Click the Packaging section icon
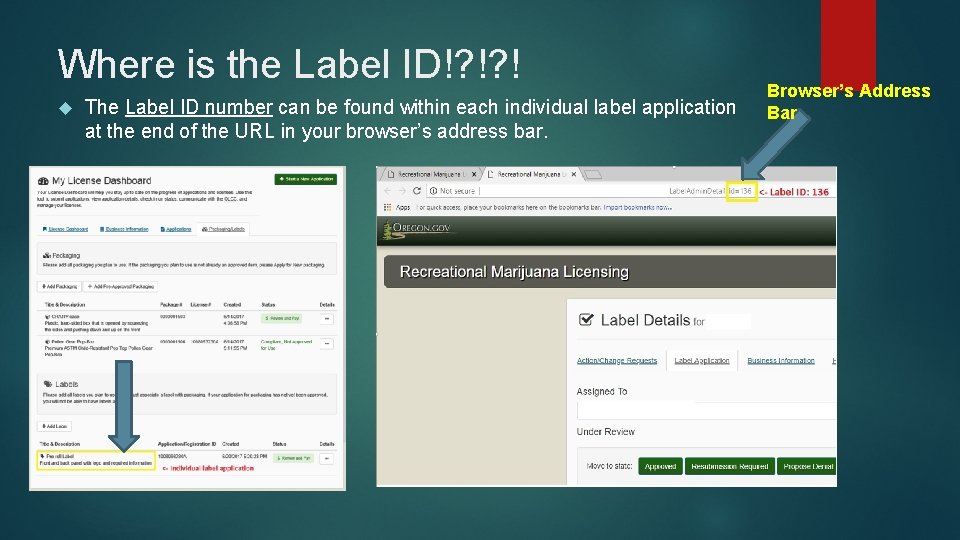 click(x=47, y=255)
